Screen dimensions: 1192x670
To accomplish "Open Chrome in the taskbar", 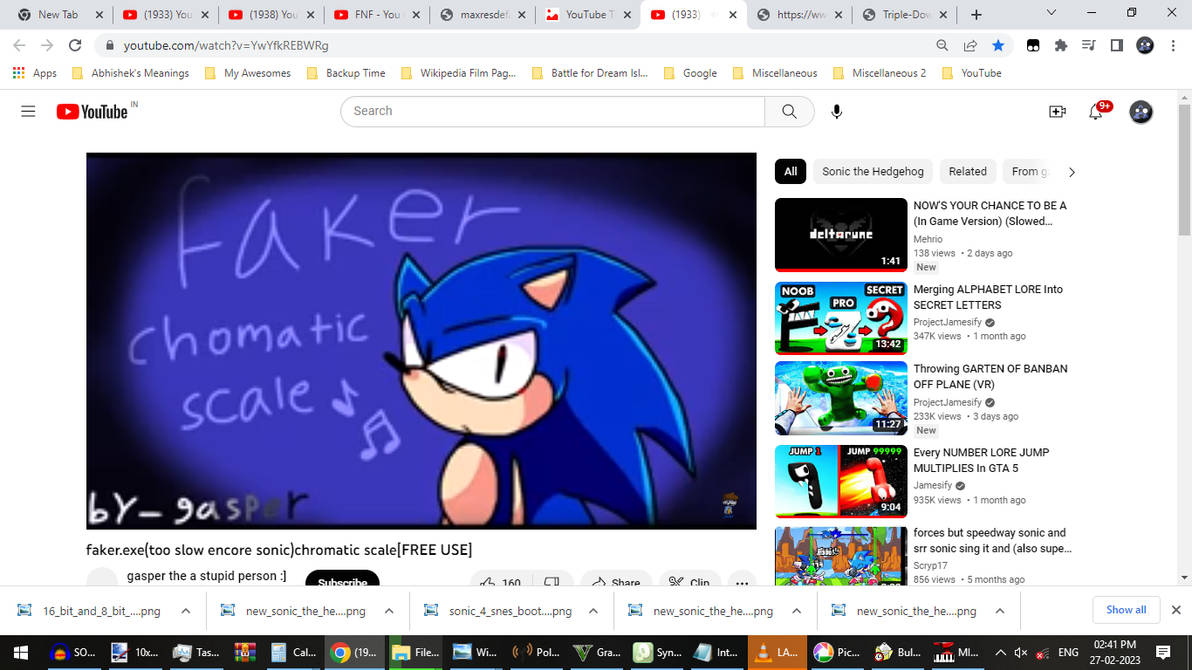I will [353, 653].
